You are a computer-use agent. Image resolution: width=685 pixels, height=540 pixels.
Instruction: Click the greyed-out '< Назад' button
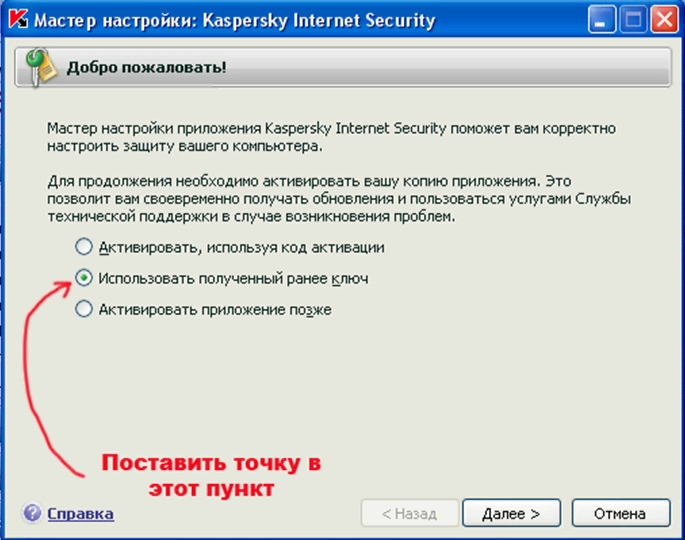coord(409,514)
